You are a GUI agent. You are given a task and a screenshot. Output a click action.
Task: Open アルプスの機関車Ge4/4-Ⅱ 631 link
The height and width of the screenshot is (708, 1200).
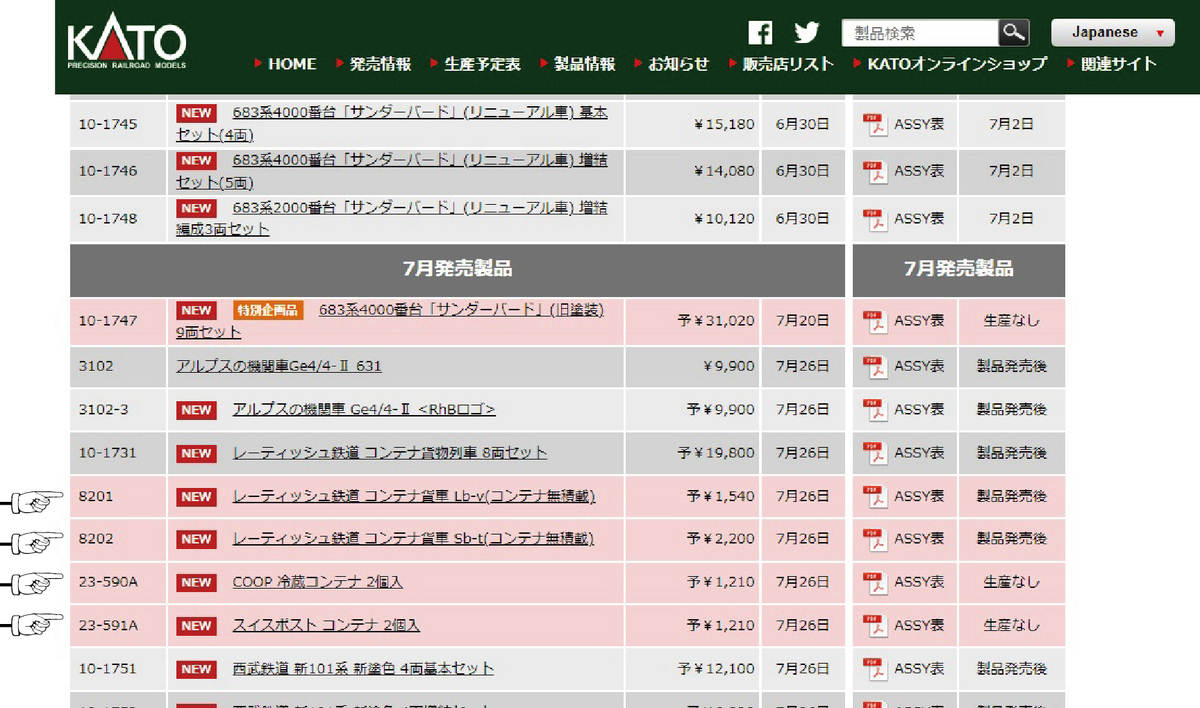pyautogui.click(x=279, y=366)
